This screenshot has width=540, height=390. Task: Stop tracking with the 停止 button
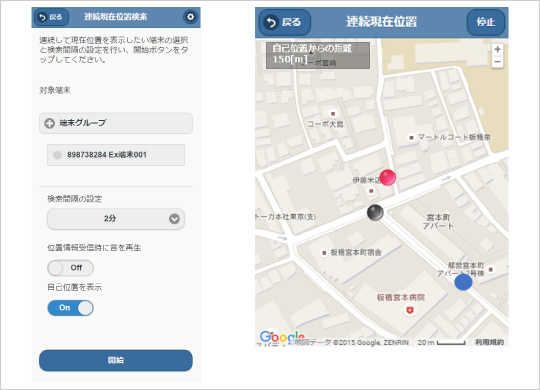pos(486,22)
